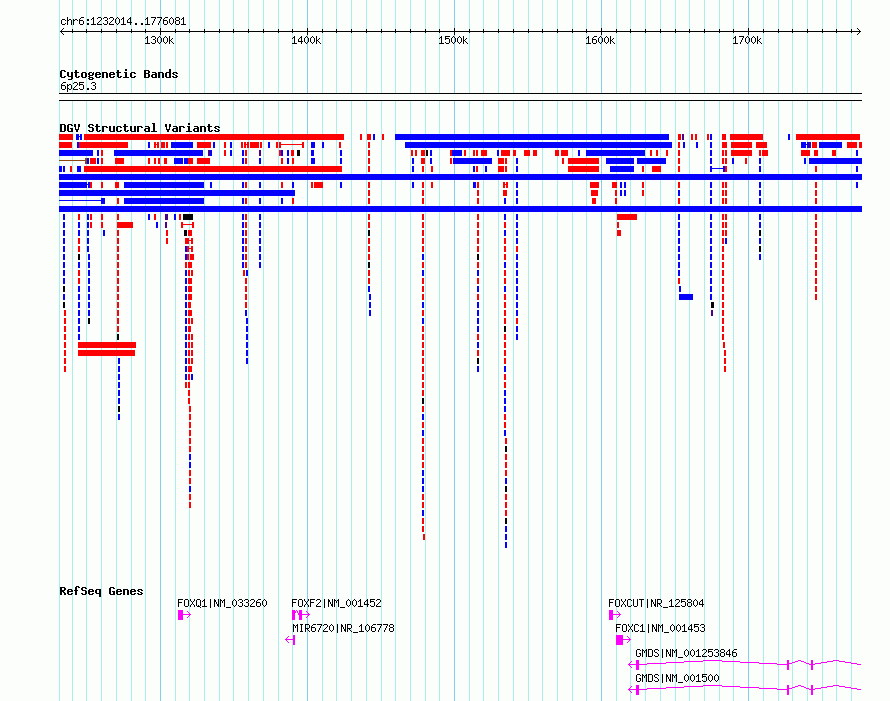Select the FOXQ1 gene glyph arrow
The image size is (890, 701).
184,615
